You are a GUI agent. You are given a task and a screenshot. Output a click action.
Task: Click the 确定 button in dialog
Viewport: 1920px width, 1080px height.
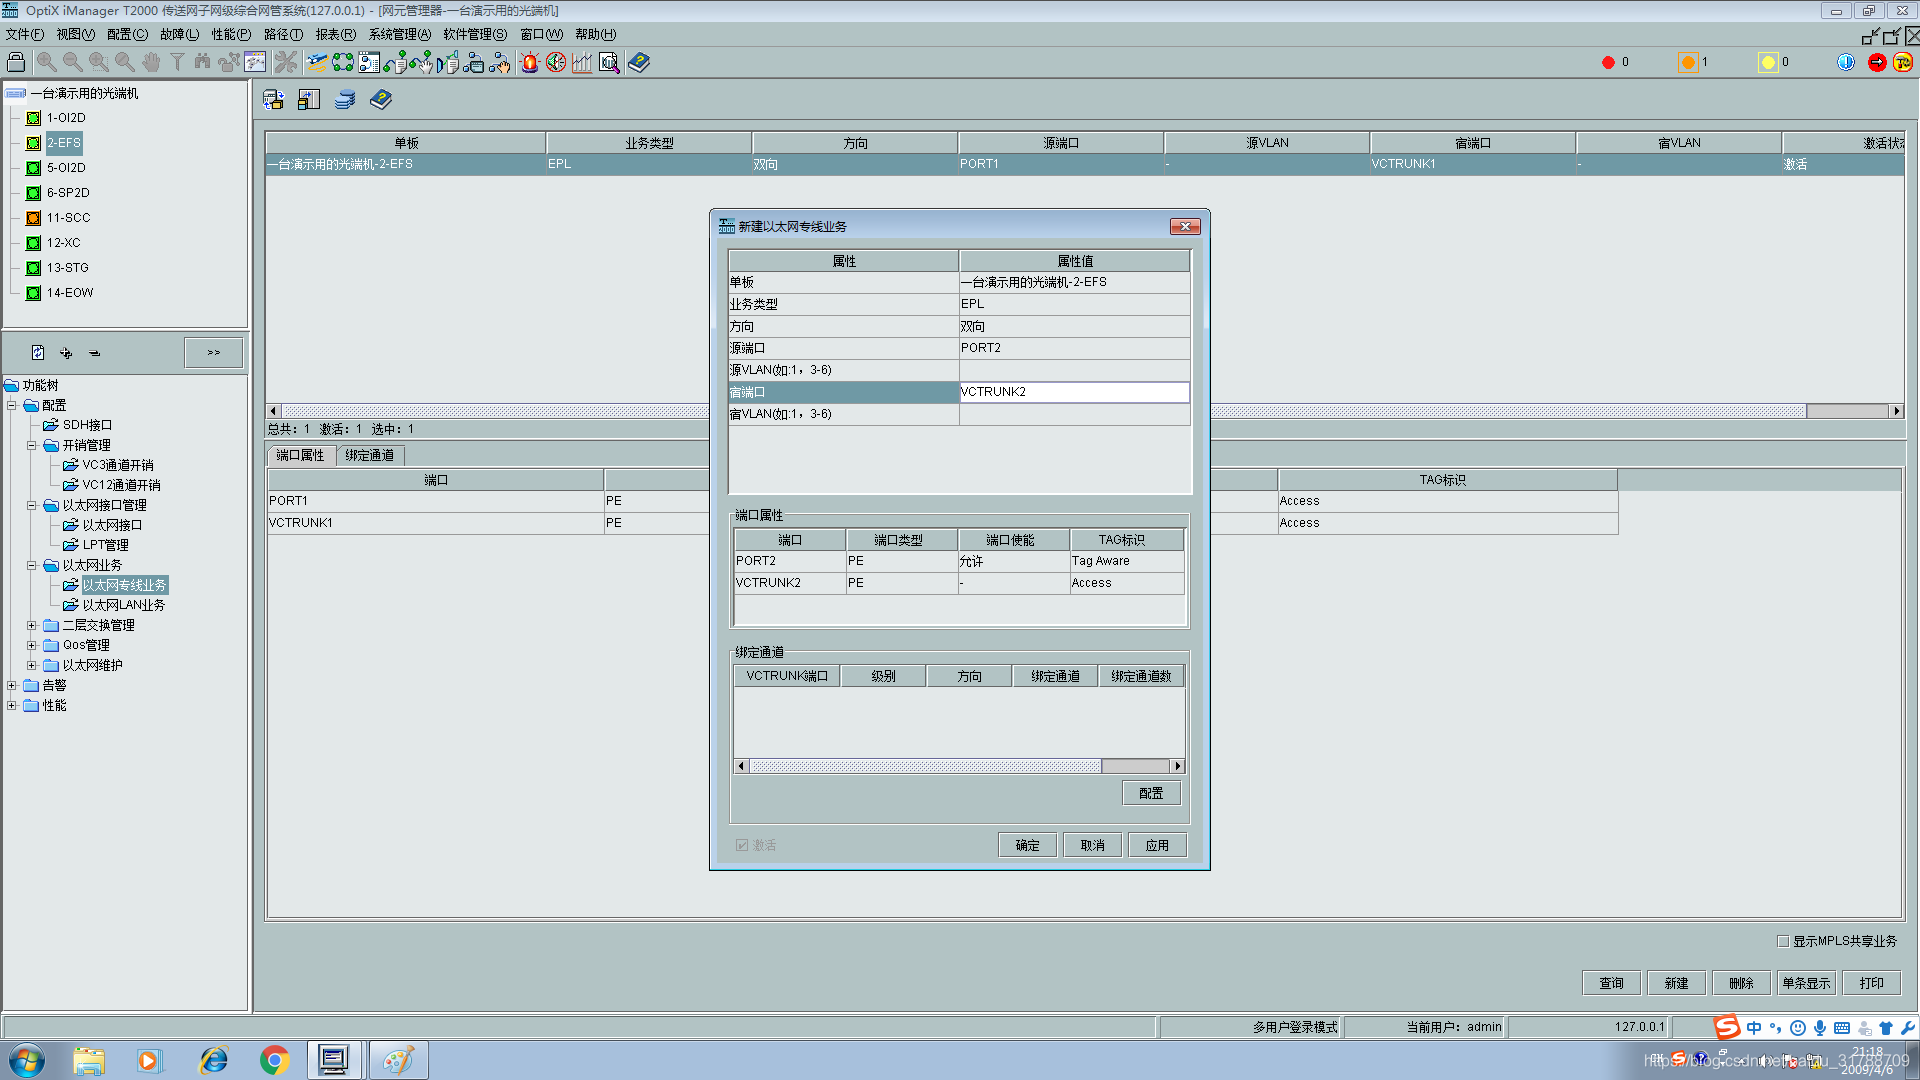pyautogui.click(x=1027, y=845)
